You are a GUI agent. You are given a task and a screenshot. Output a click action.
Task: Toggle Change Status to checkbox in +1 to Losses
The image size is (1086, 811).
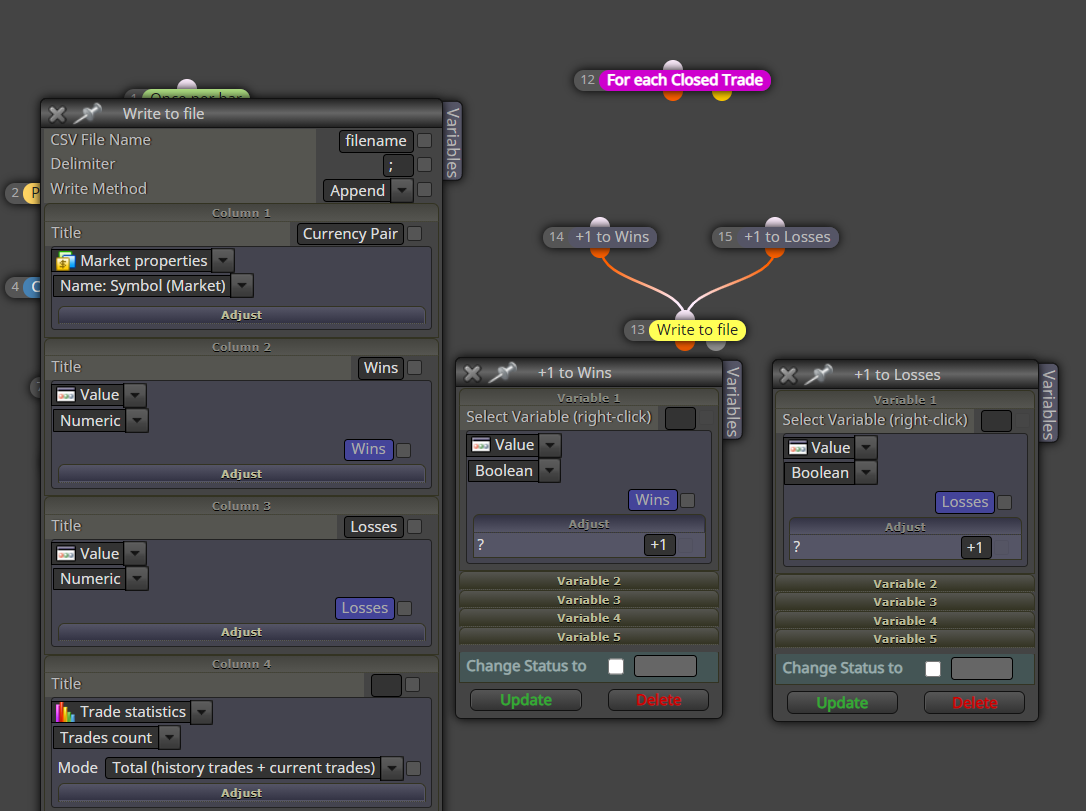coord(933,669)
